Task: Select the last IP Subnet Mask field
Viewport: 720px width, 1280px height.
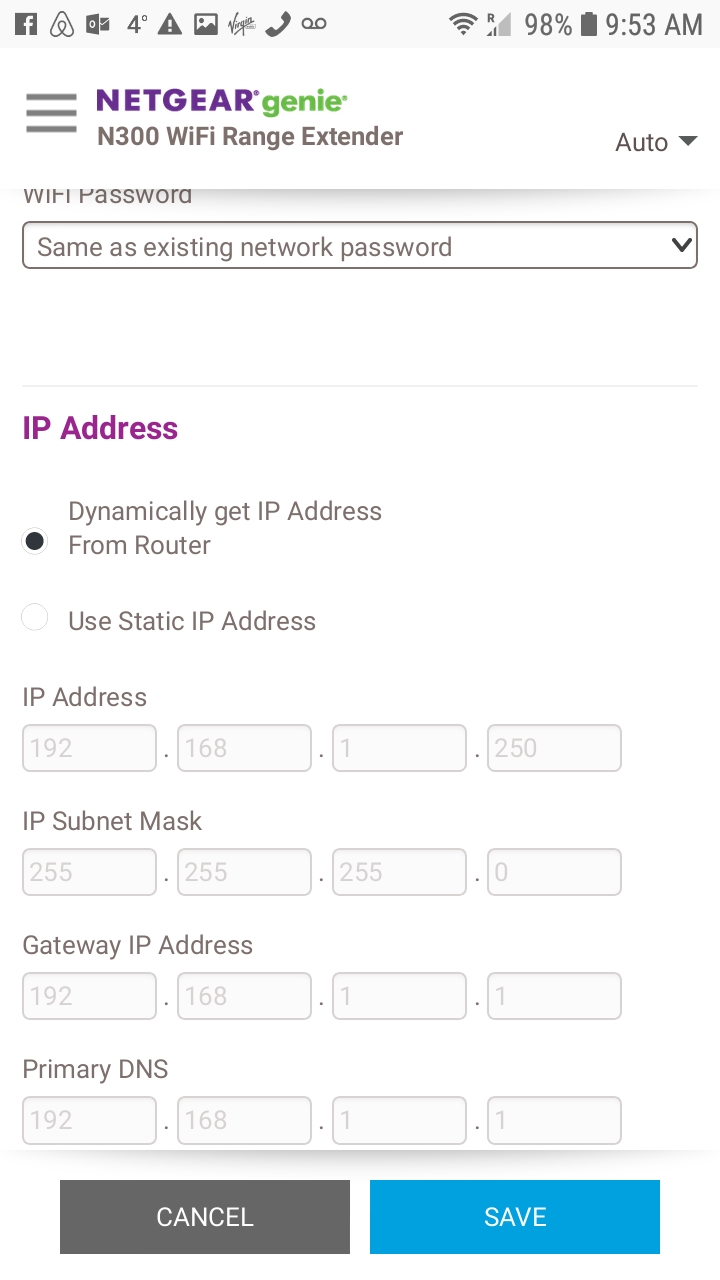Action: 554,871
